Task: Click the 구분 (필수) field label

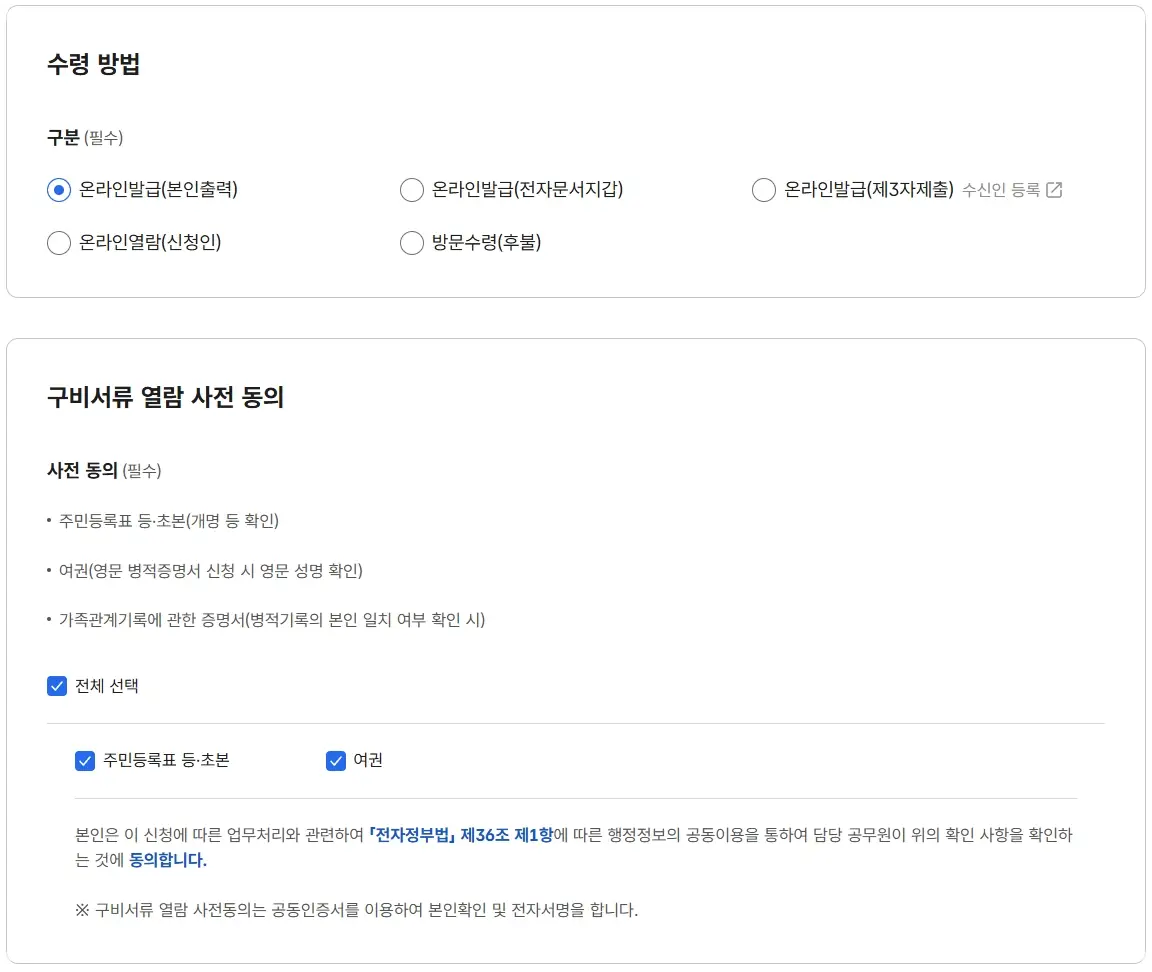Action: click(x=86, y=138)
